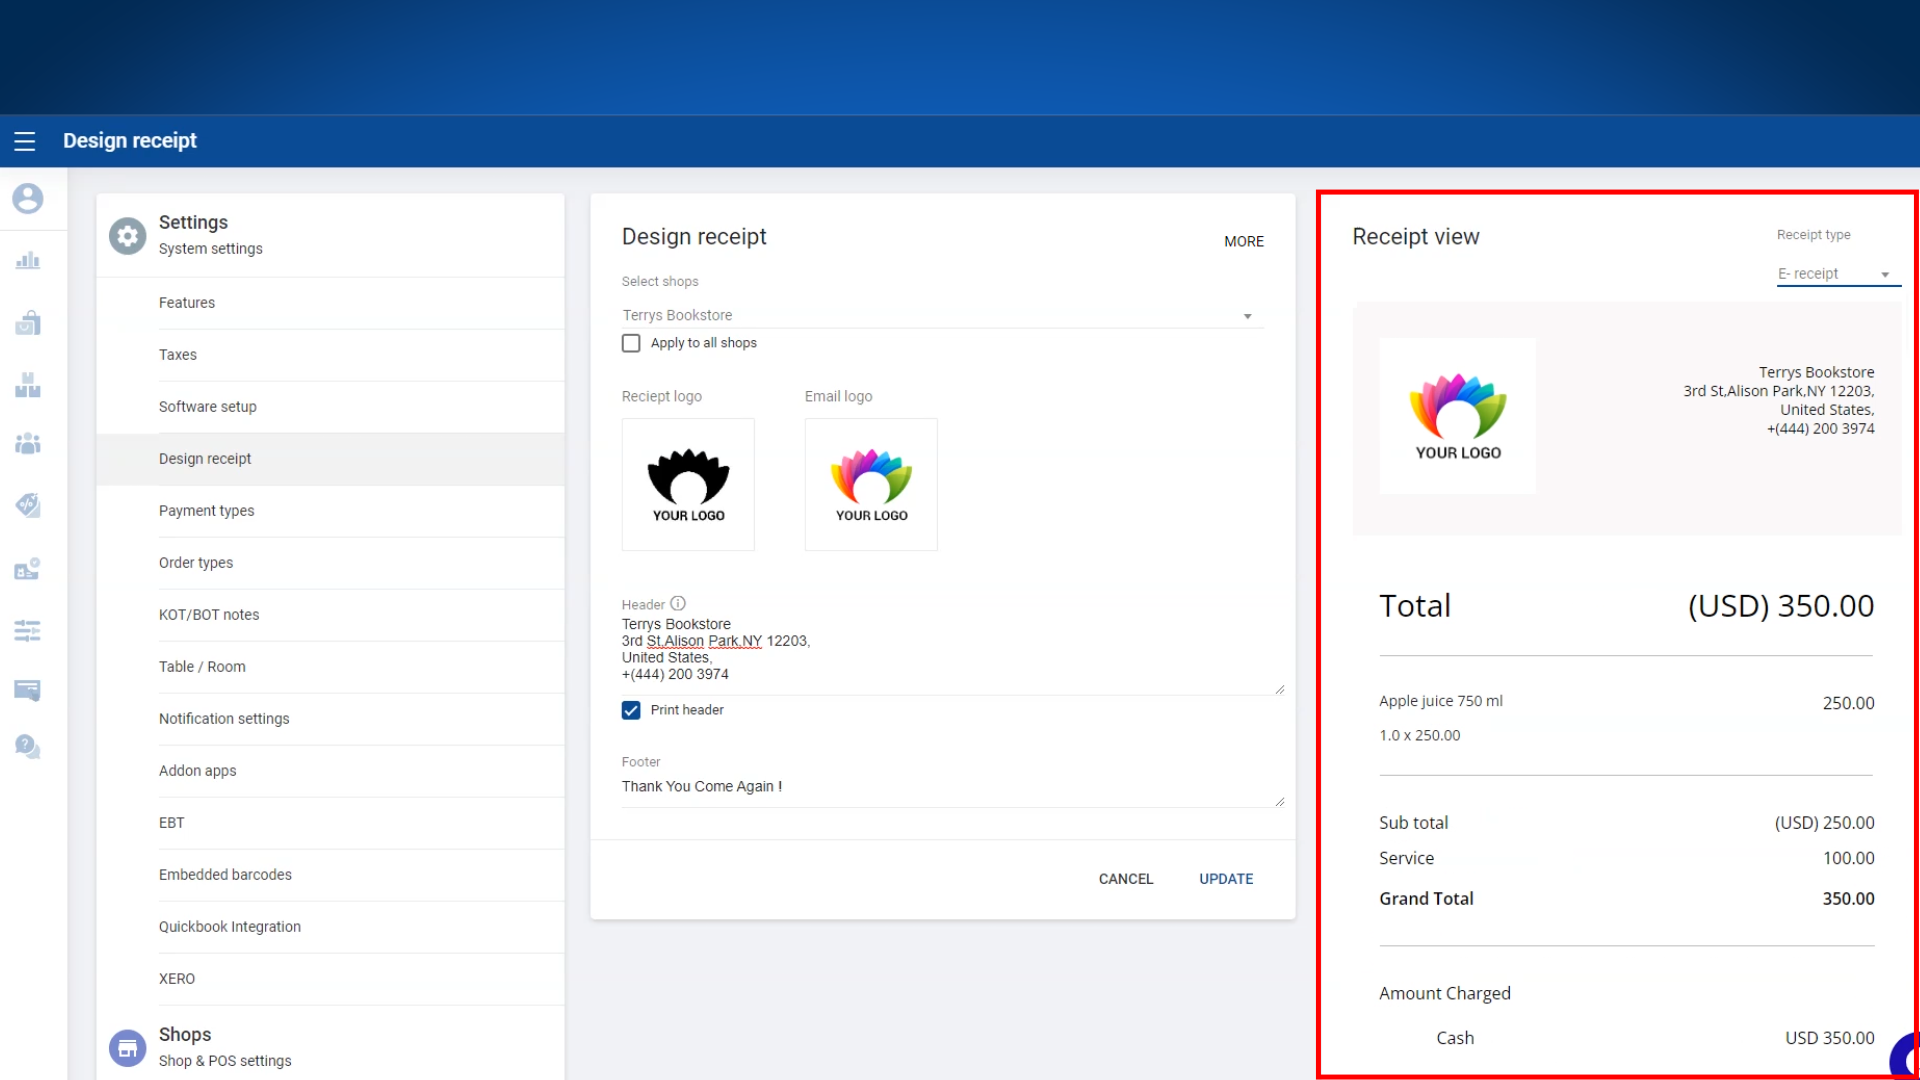This screenshot has height=1080, width=1920.
Task: Open the hamburger navigation menu
Action: click(25, 141)
